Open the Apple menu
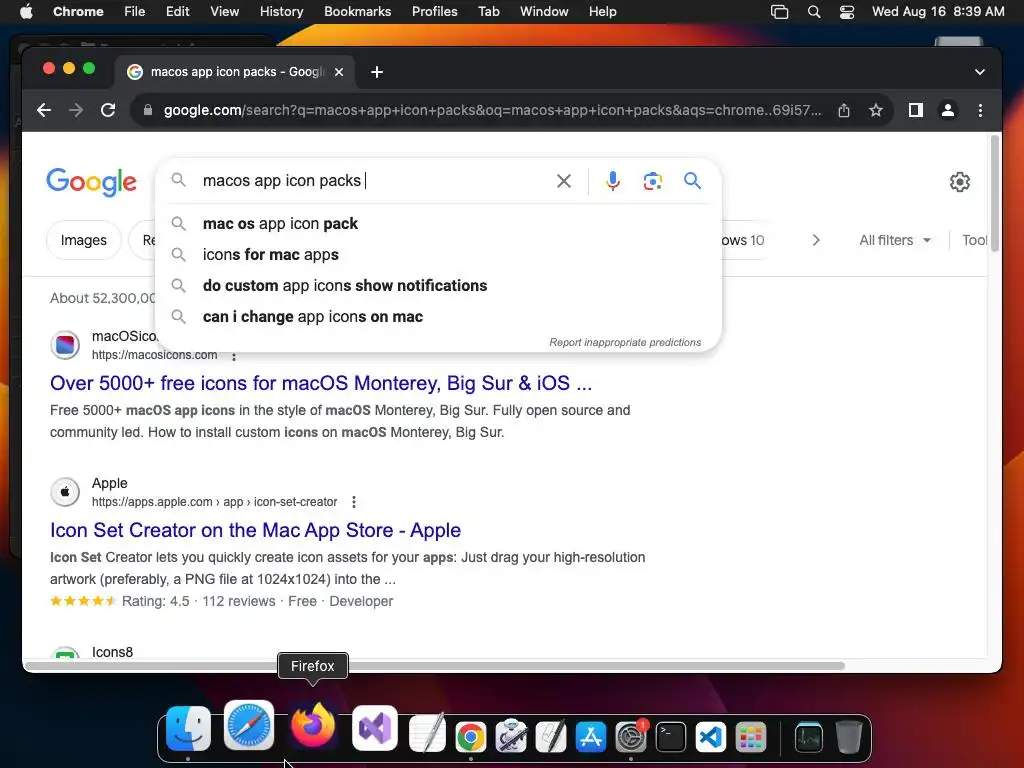The width and height of the screenshot is (1024, 768). tap(26, 12)
